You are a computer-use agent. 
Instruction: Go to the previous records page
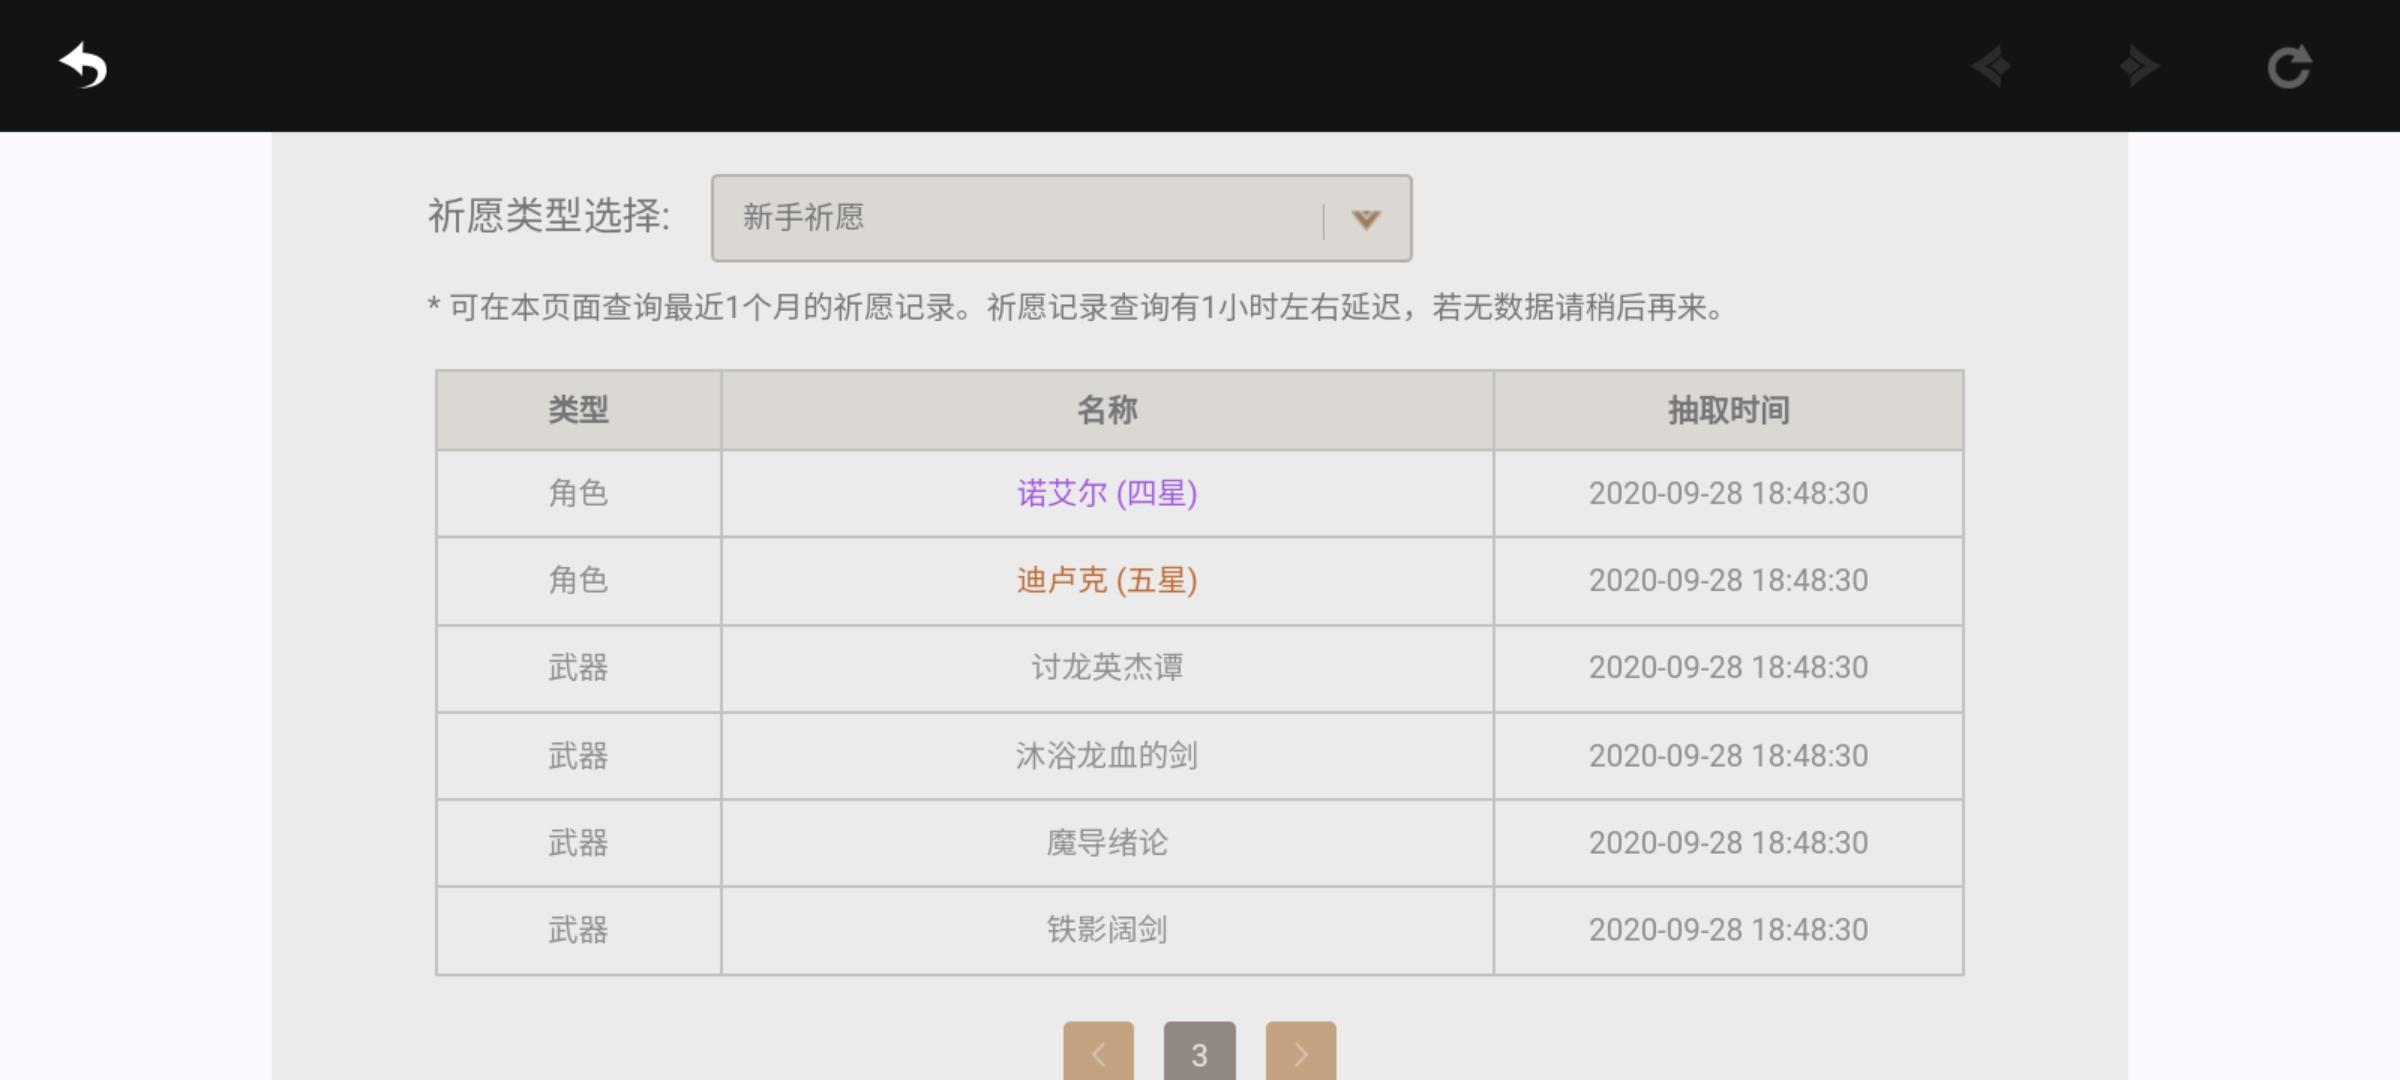pos(1098,1052)
